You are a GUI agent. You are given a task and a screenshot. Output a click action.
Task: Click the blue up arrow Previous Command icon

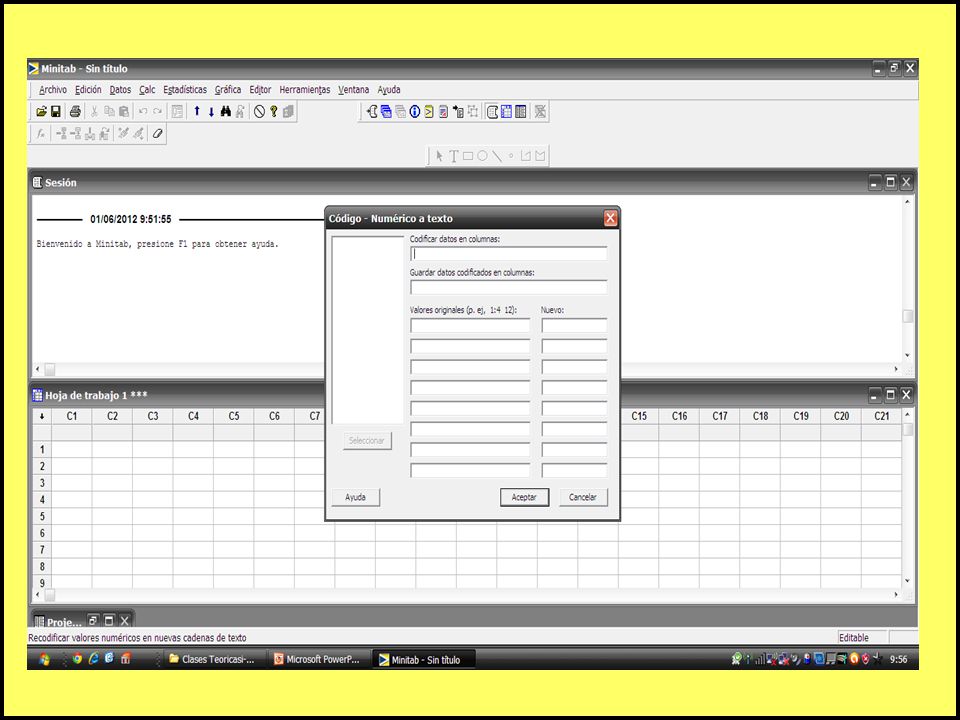tap(197, 111)
